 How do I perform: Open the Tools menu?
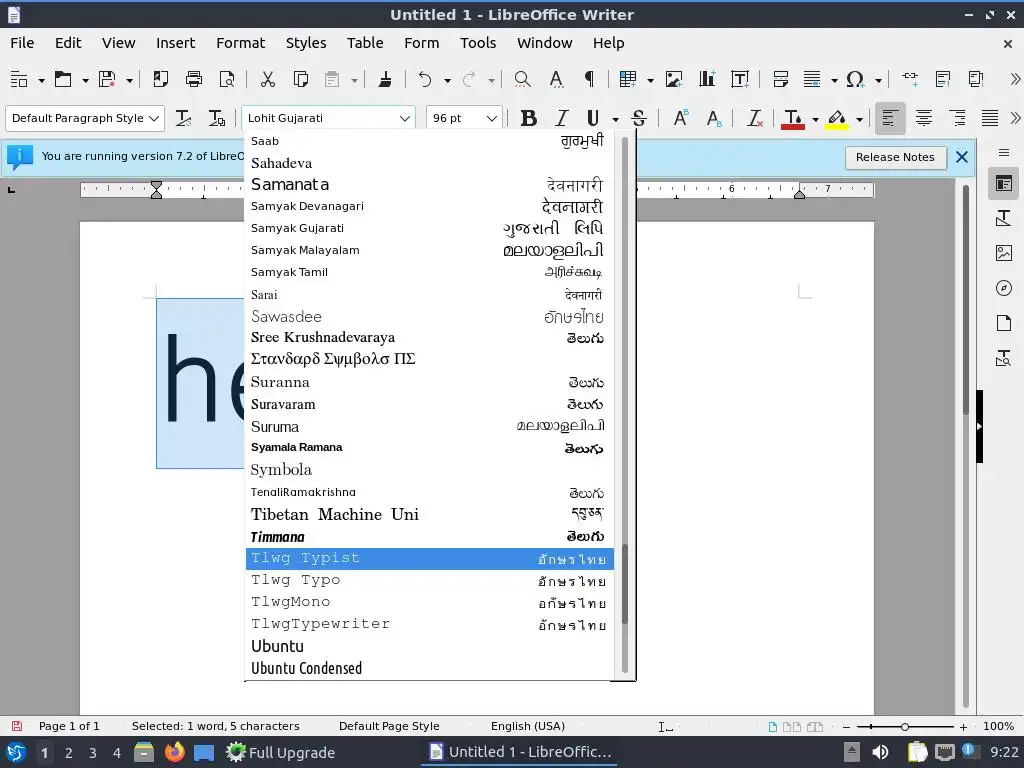point(478,43)
